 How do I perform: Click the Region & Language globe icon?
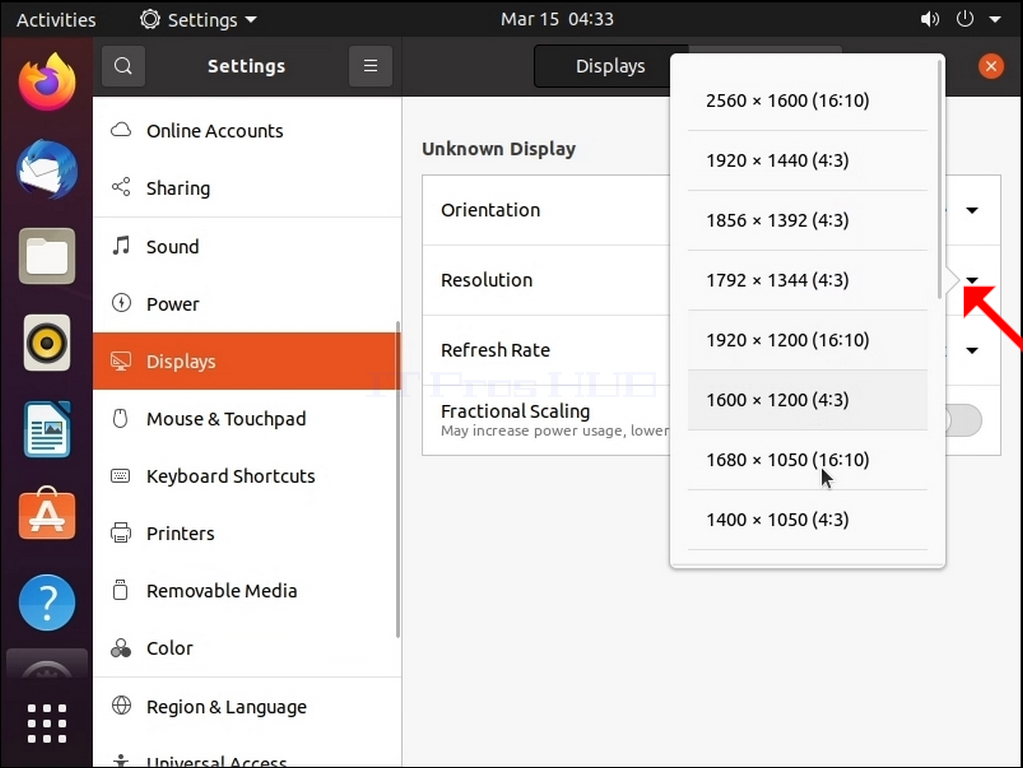point(121,705)
